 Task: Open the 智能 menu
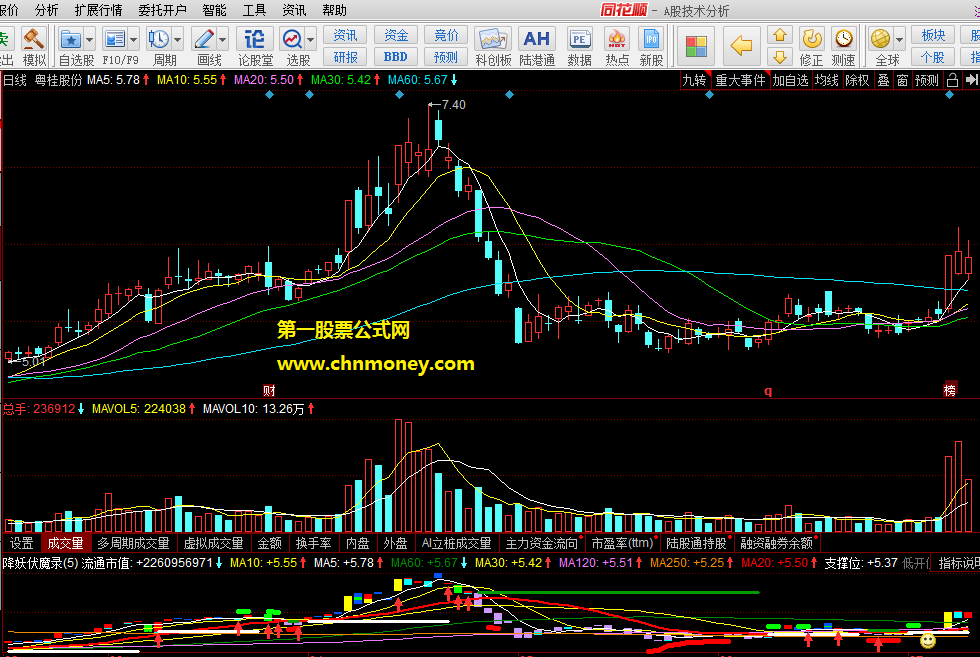214,10
